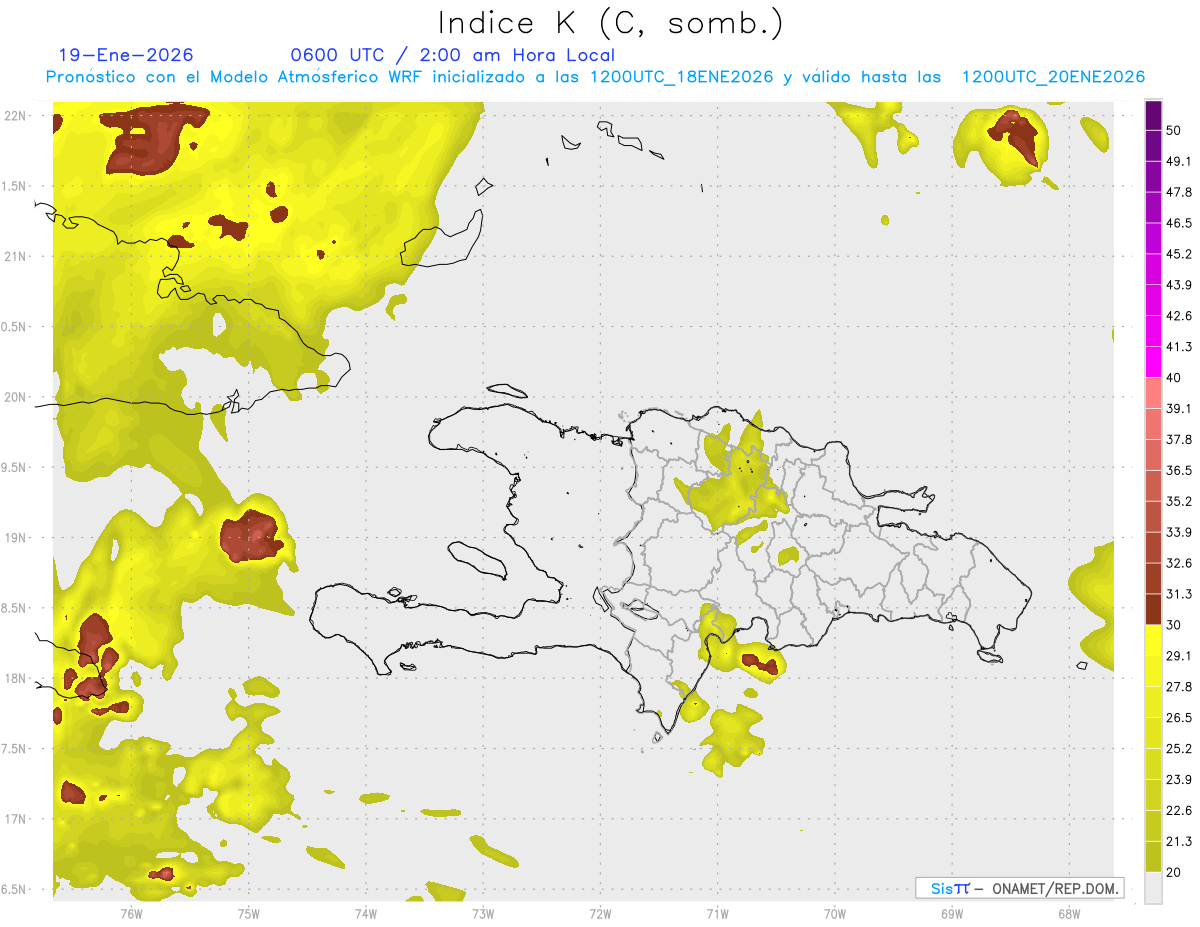Click the colorbar value "22.6"
Screen dimensions: 1200x927
[x=1180, y=811]
